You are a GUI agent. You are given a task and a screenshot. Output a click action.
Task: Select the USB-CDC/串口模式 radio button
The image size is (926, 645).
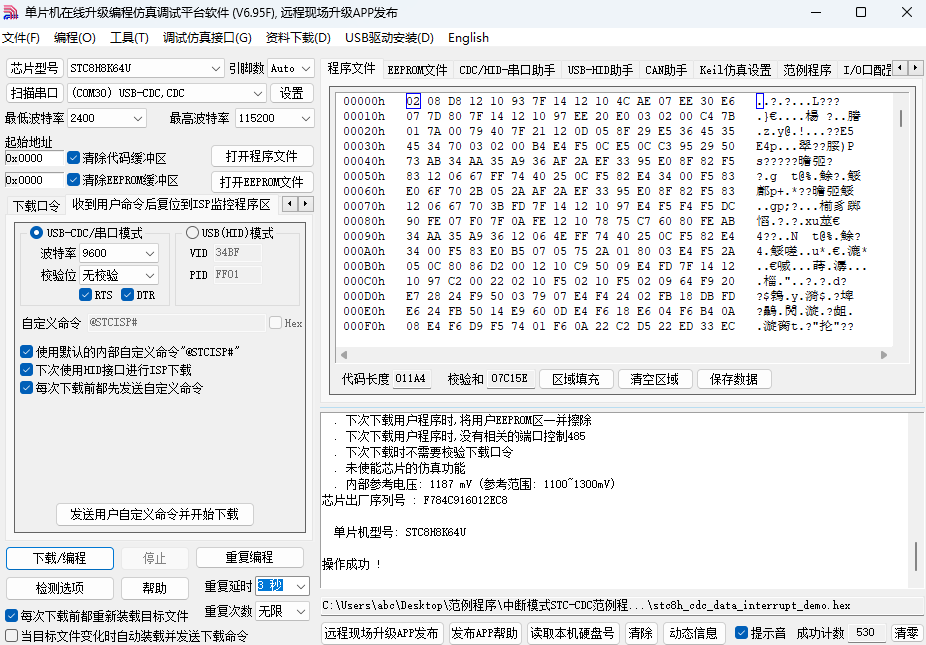36,233
